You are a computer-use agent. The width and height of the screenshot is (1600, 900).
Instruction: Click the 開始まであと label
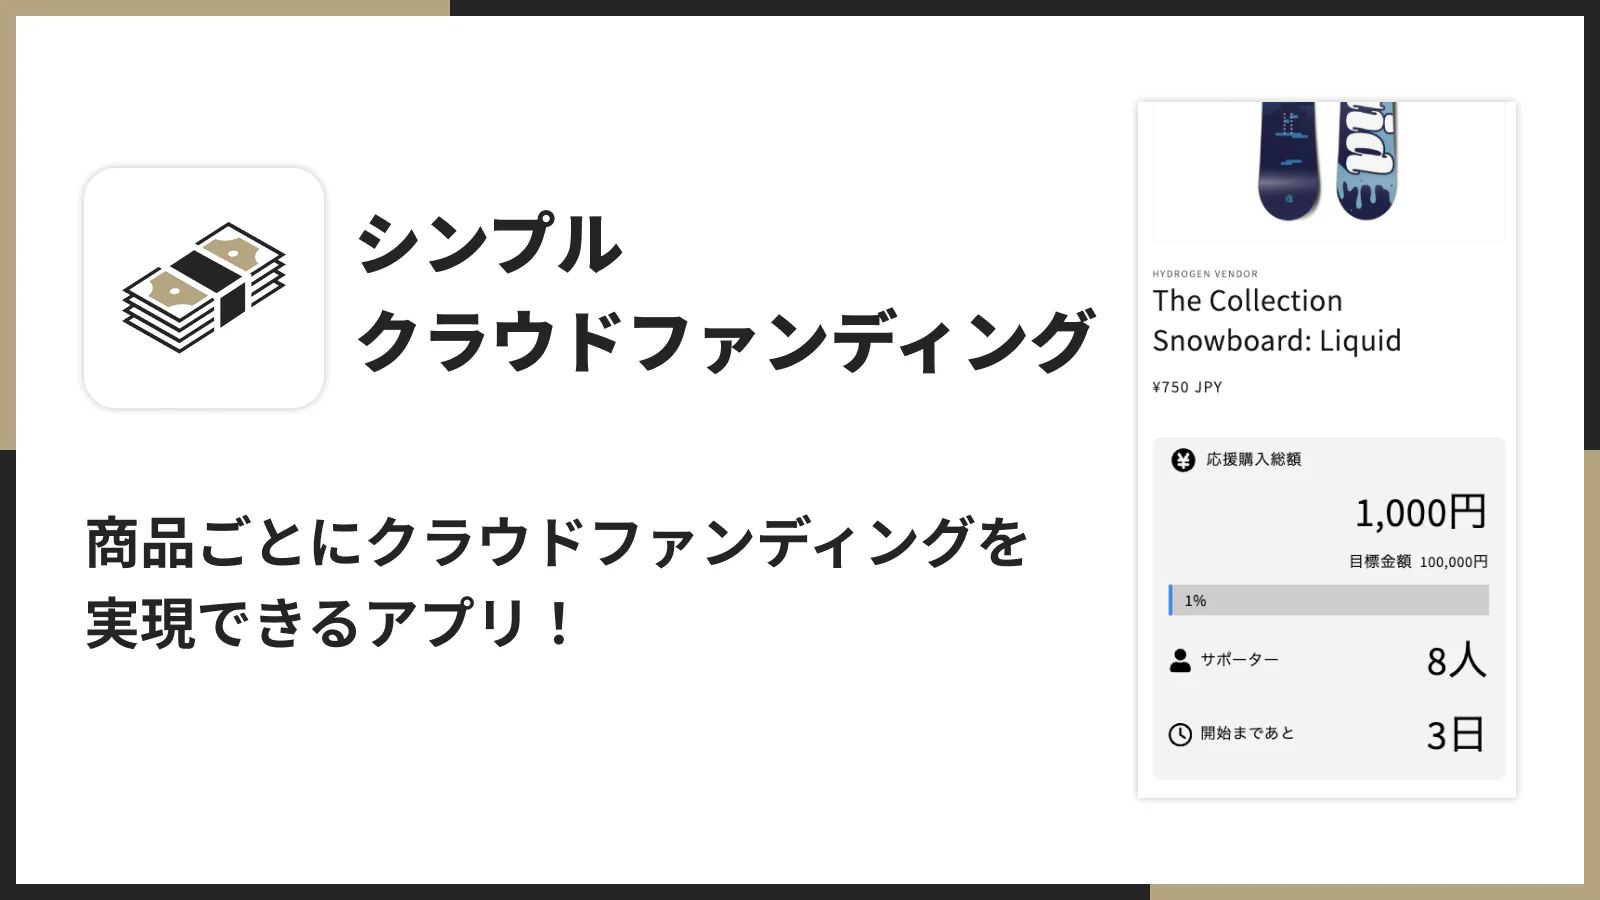(1247, 734)
